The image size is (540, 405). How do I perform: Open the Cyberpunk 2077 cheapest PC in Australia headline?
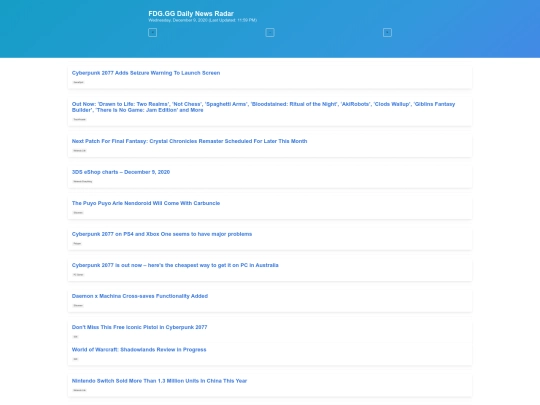point(175,265)
